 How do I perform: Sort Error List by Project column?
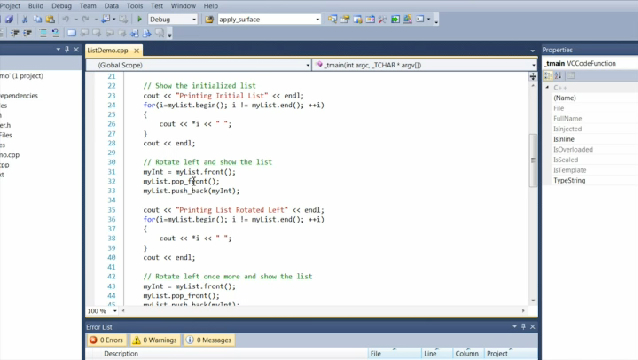click(x=511, y=353)
